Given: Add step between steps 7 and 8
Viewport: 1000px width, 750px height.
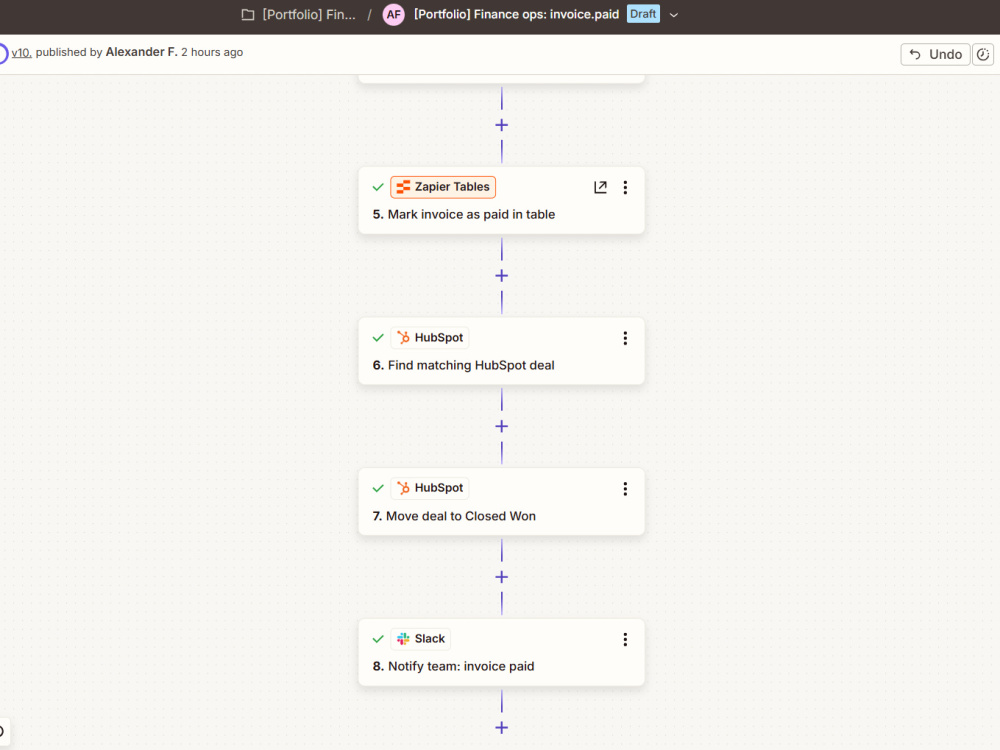Looking at the screenshot, I should [x=502, y=577].
